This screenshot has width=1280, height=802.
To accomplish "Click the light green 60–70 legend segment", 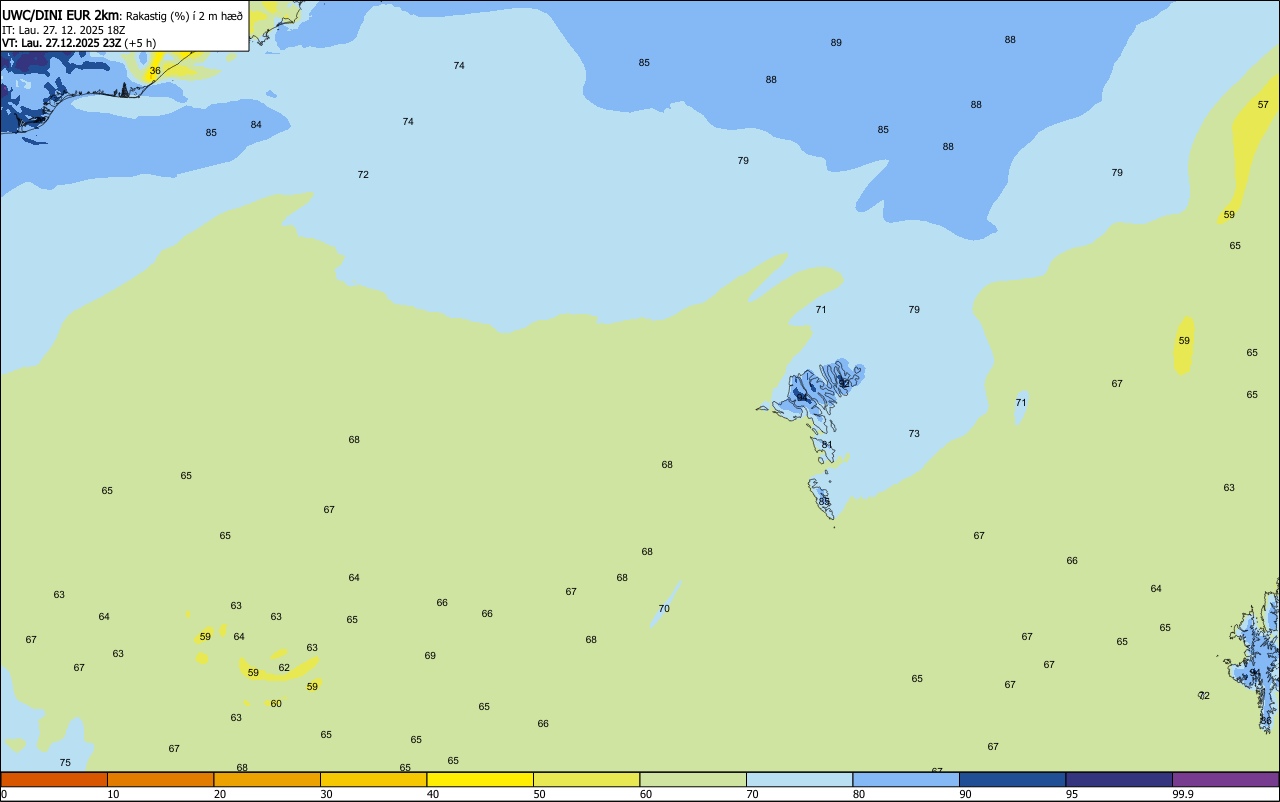I will pos(693,779).
